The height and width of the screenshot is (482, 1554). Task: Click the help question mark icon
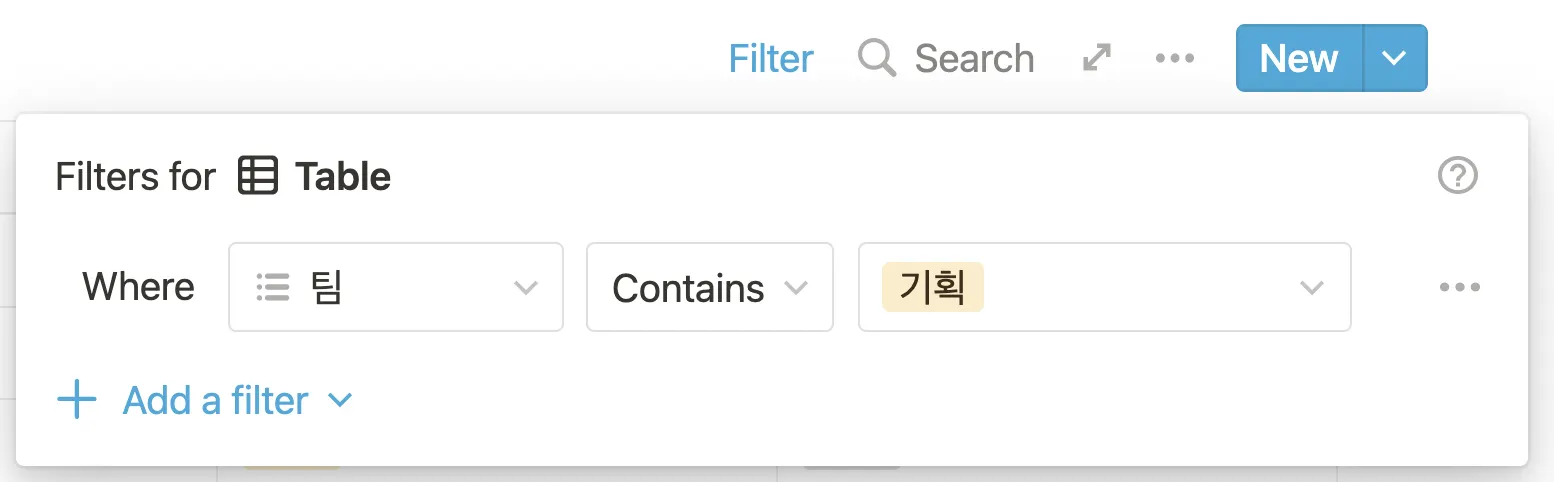[1457, 176]
